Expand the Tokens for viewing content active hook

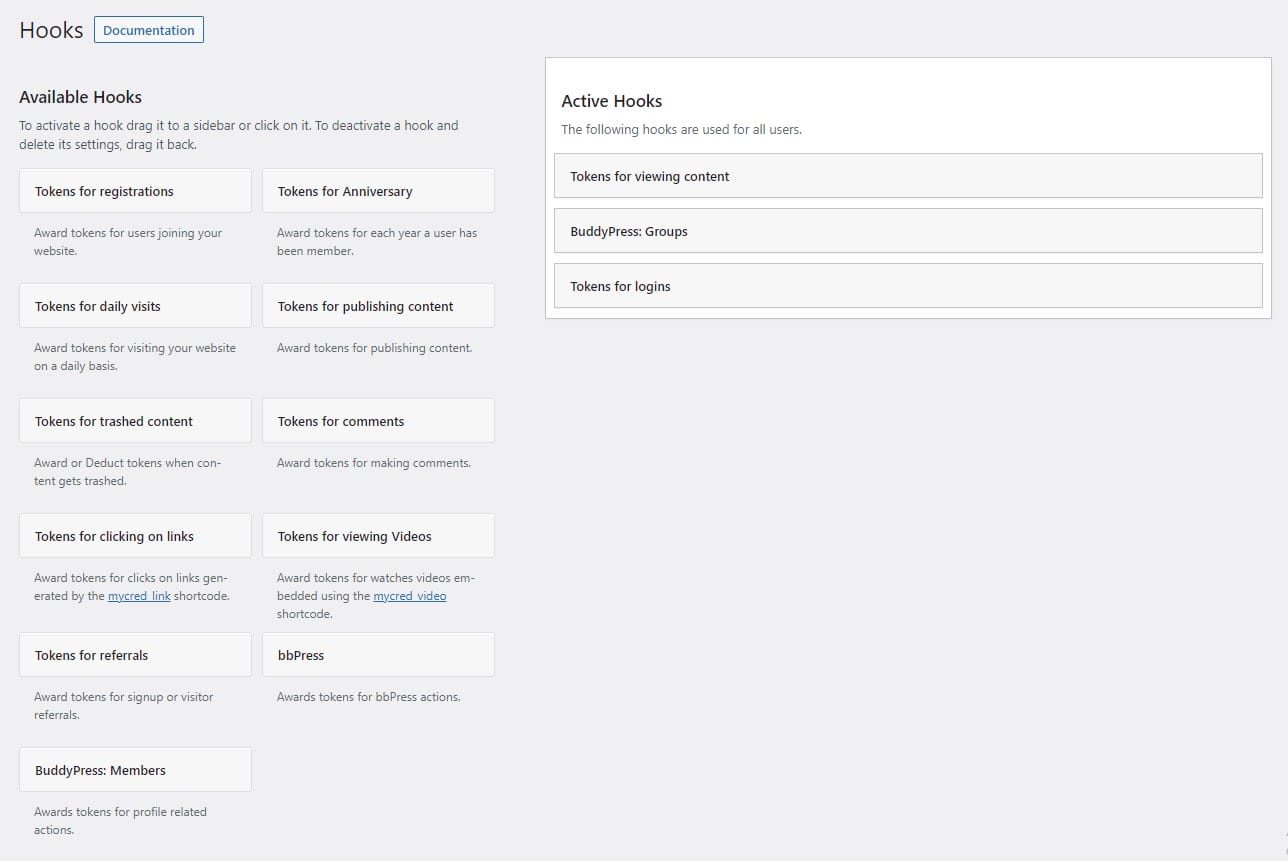(908, 176)
